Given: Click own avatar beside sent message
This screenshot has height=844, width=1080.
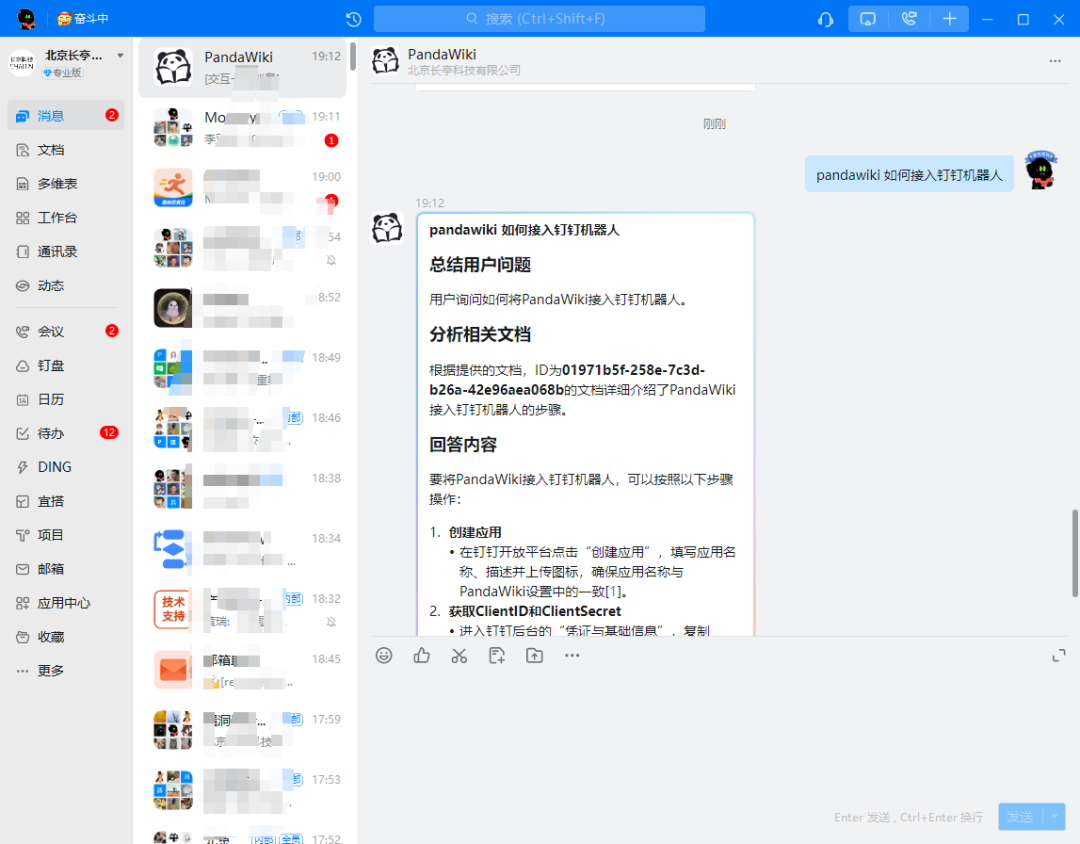Looking at the screenshot, I should pyautogui.click(x=1040, y=169).
